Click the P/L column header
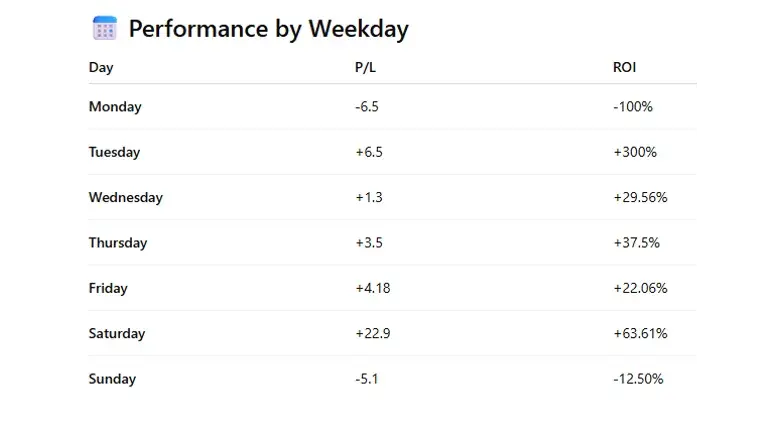This screenshot has width=773, height=435. 364,68
